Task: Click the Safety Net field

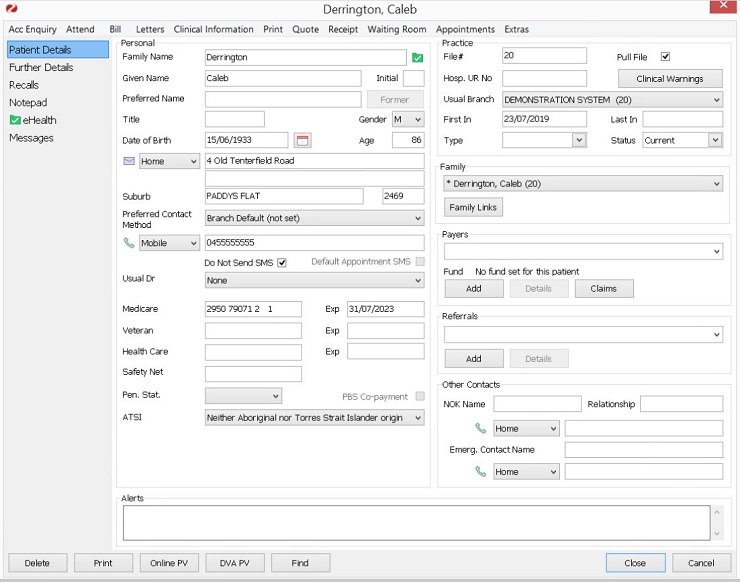Action: coord(253,373)
